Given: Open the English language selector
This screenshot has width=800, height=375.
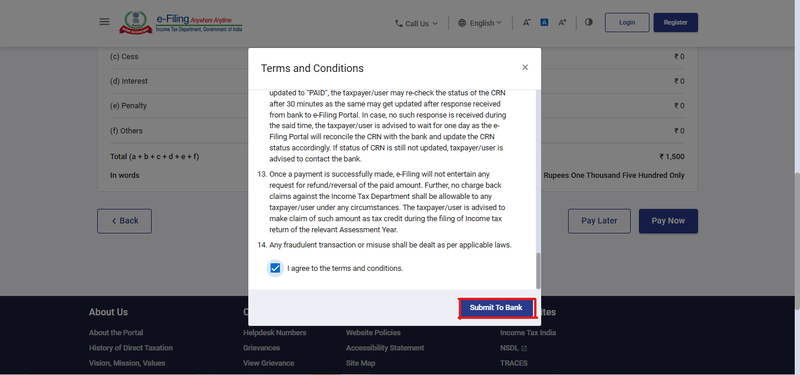Looking at the screenshot, I should [x=480, y=23].
